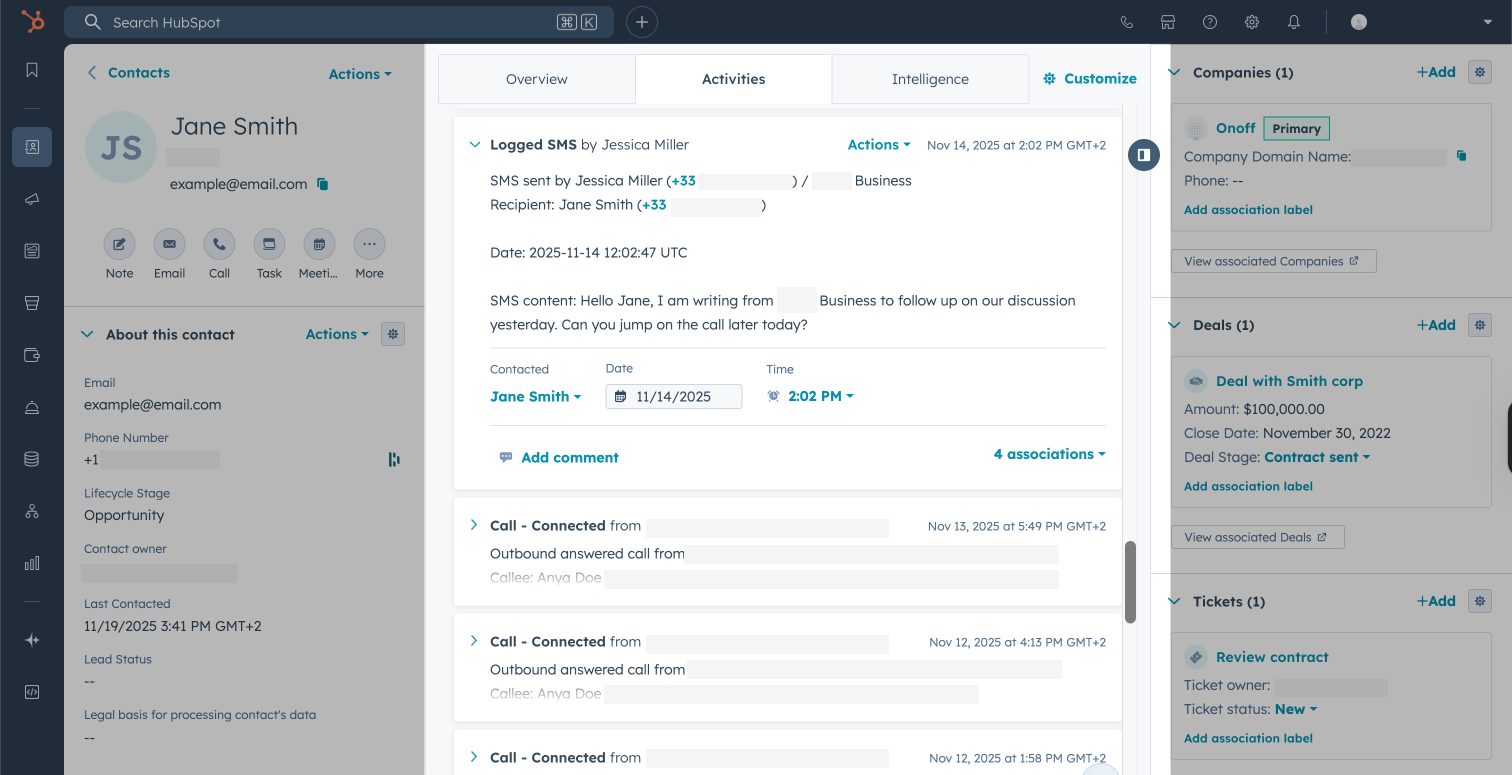Open More contact actions ellipsis
This screenshot has height=775, width=1512.
click(369, 244)
